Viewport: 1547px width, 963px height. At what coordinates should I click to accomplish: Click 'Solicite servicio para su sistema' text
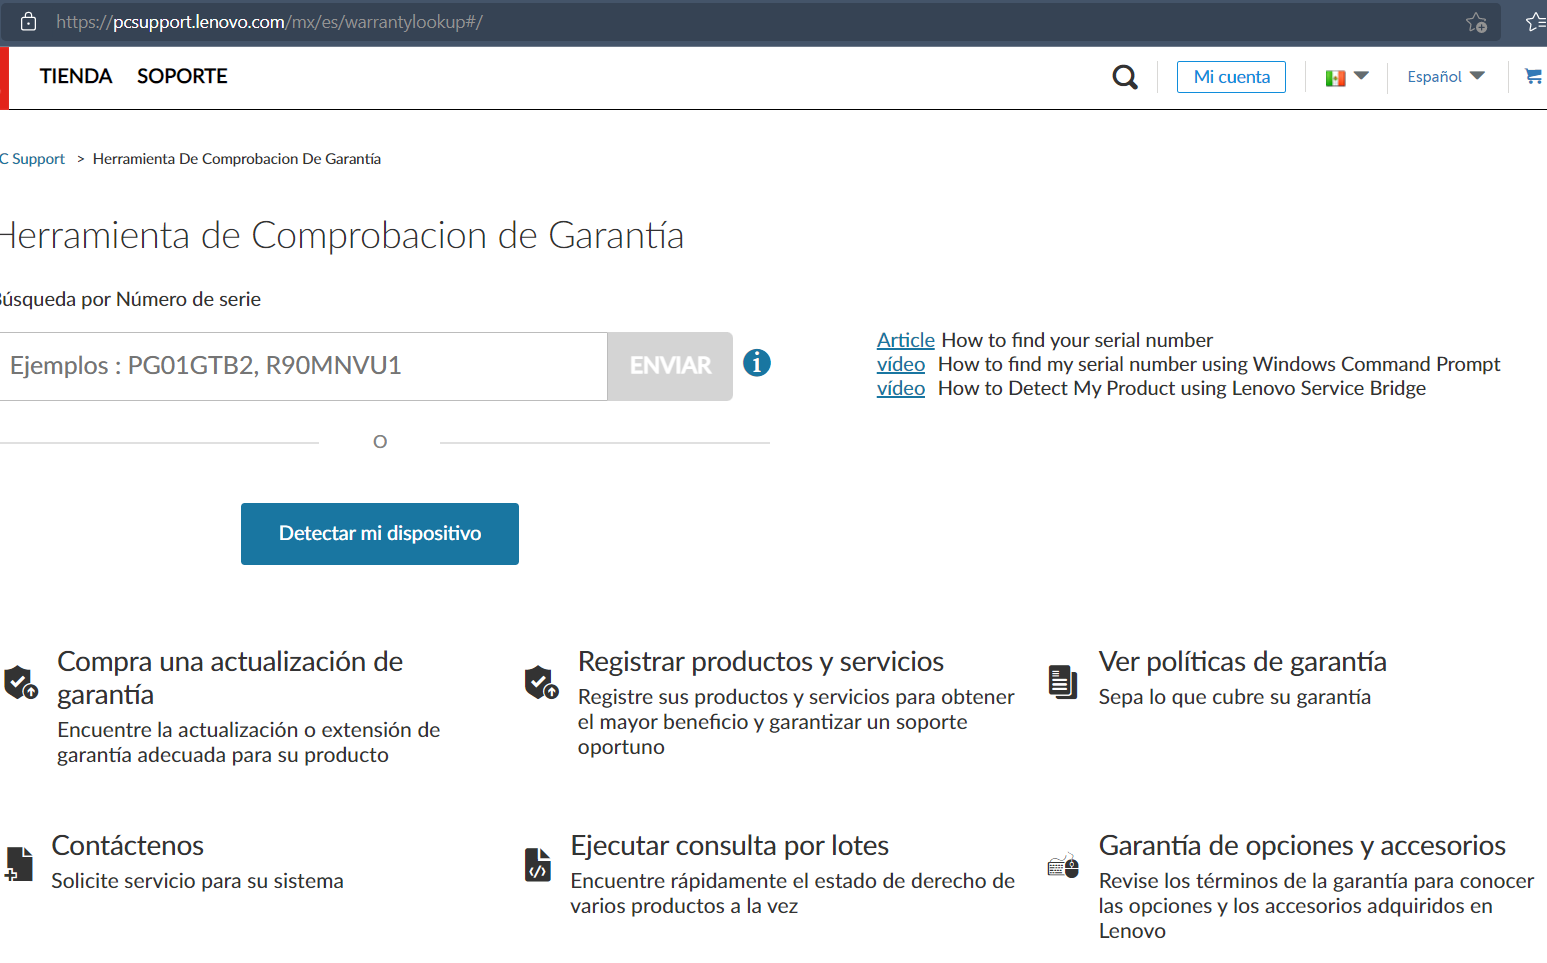(197, 881)
